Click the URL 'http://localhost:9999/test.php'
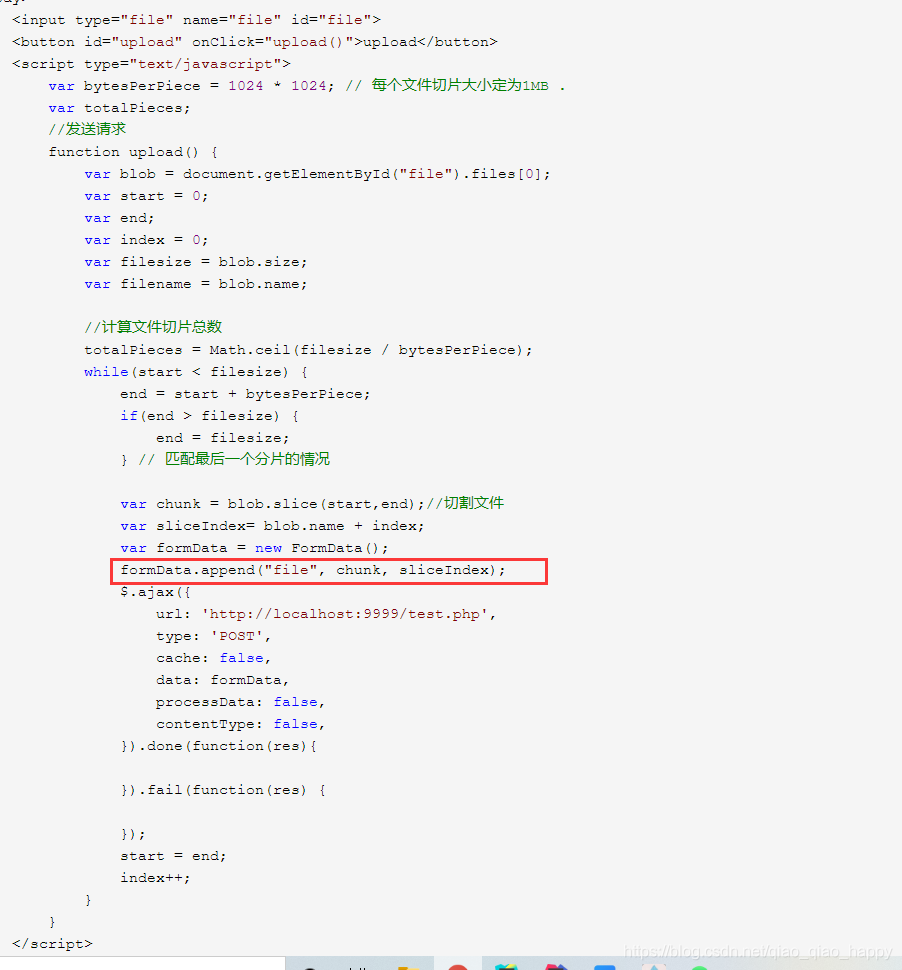Viewport: 902px width, 970px height. 345,614
